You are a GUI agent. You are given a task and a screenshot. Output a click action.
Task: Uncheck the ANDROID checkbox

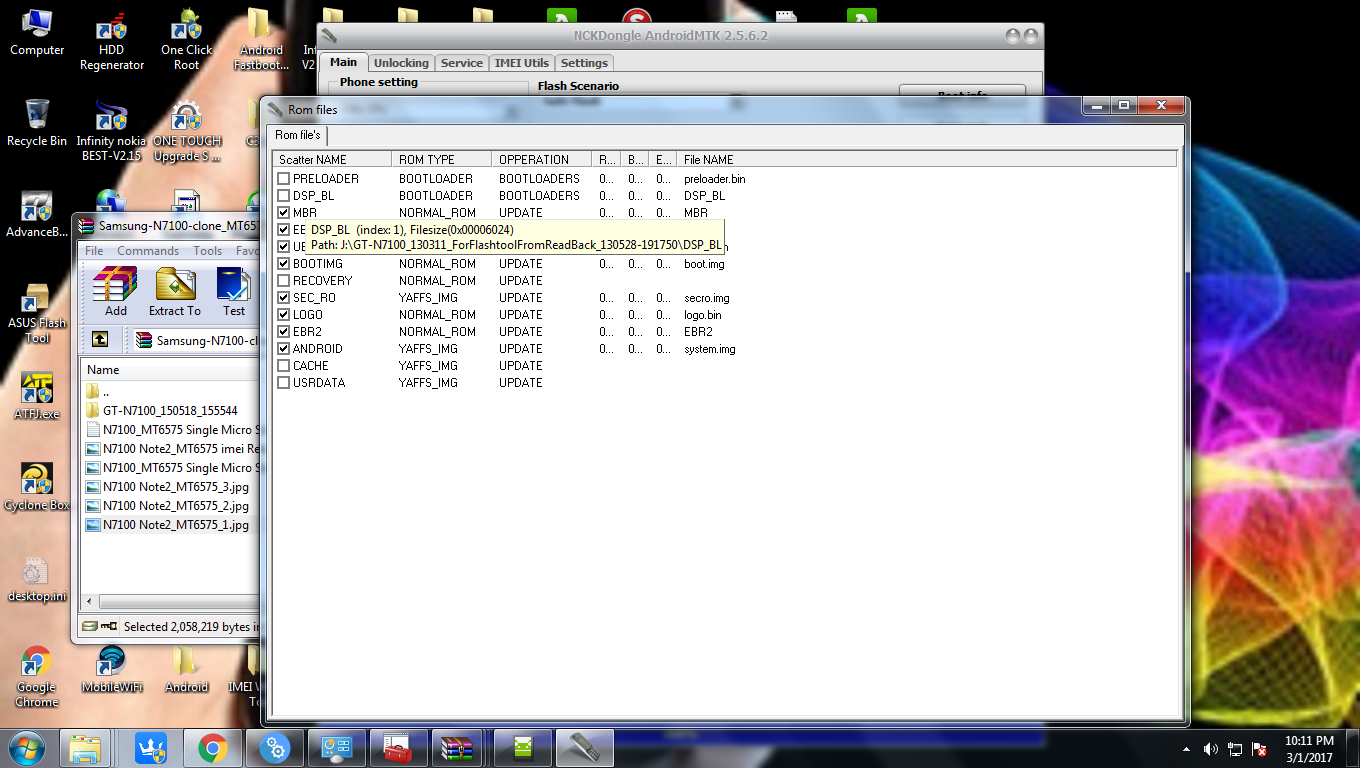click(x=284, y=349)
